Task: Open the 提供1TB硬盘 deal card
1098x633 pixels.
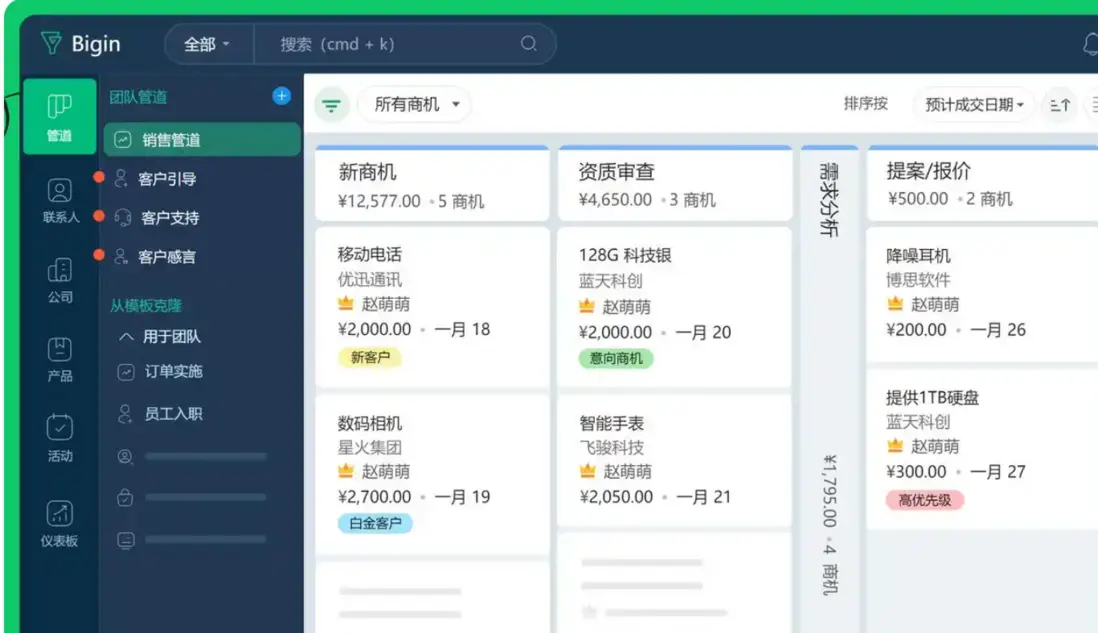Action: (982, 449)
